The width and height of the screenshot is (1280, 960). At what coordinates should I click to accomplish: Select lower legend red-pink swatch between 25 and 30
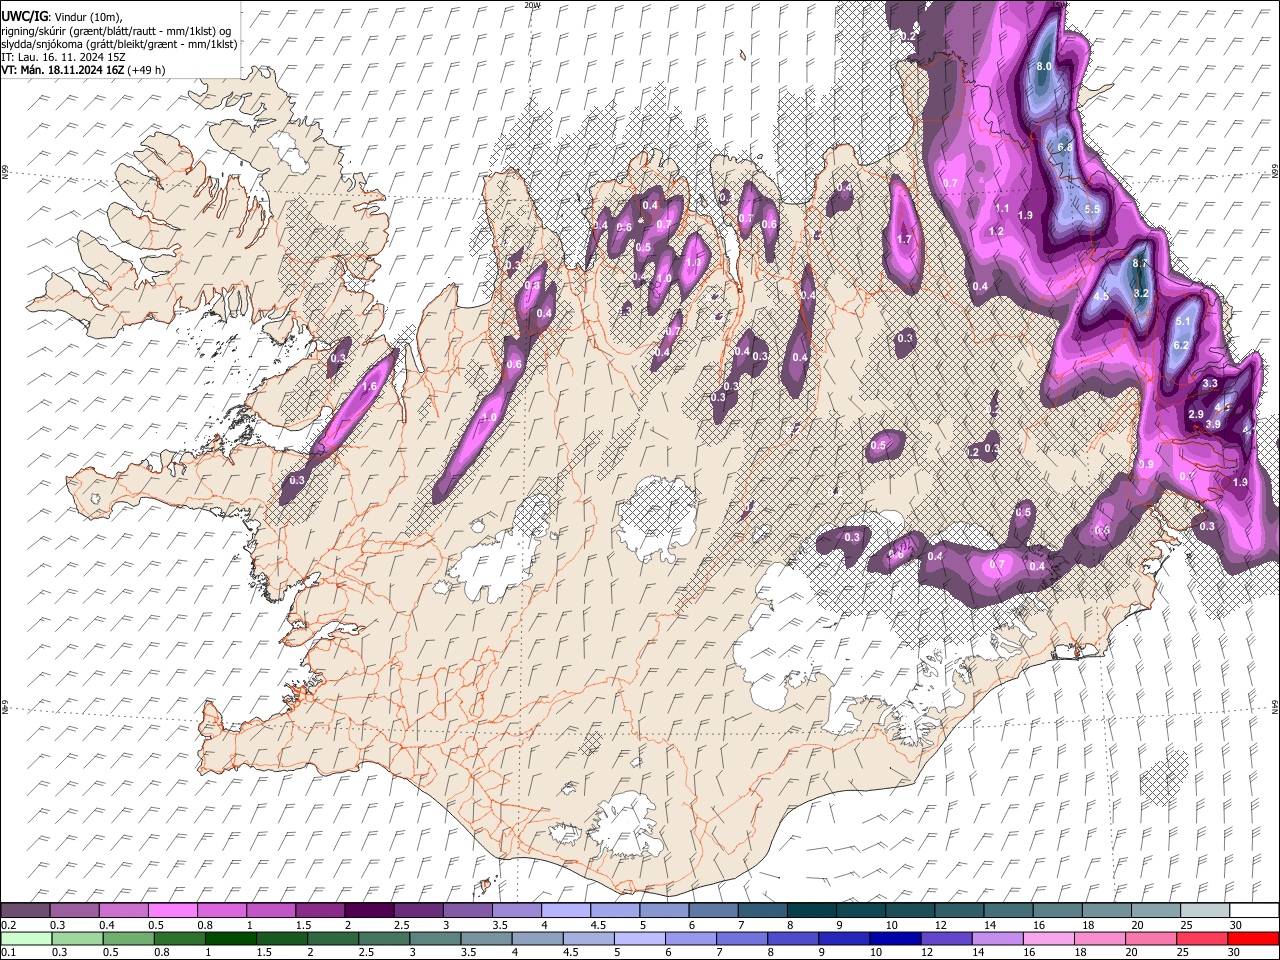click(1200, 938)
